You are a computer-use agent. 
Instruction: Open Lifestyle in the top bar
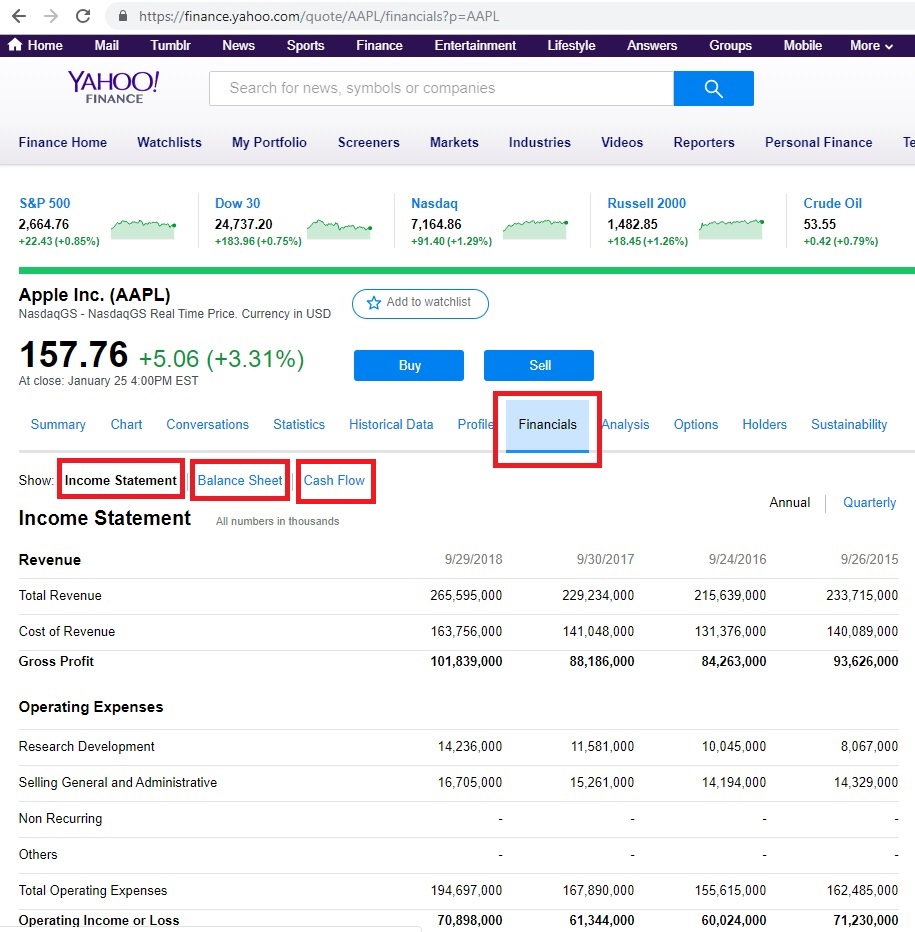click(x=571, y=45)
